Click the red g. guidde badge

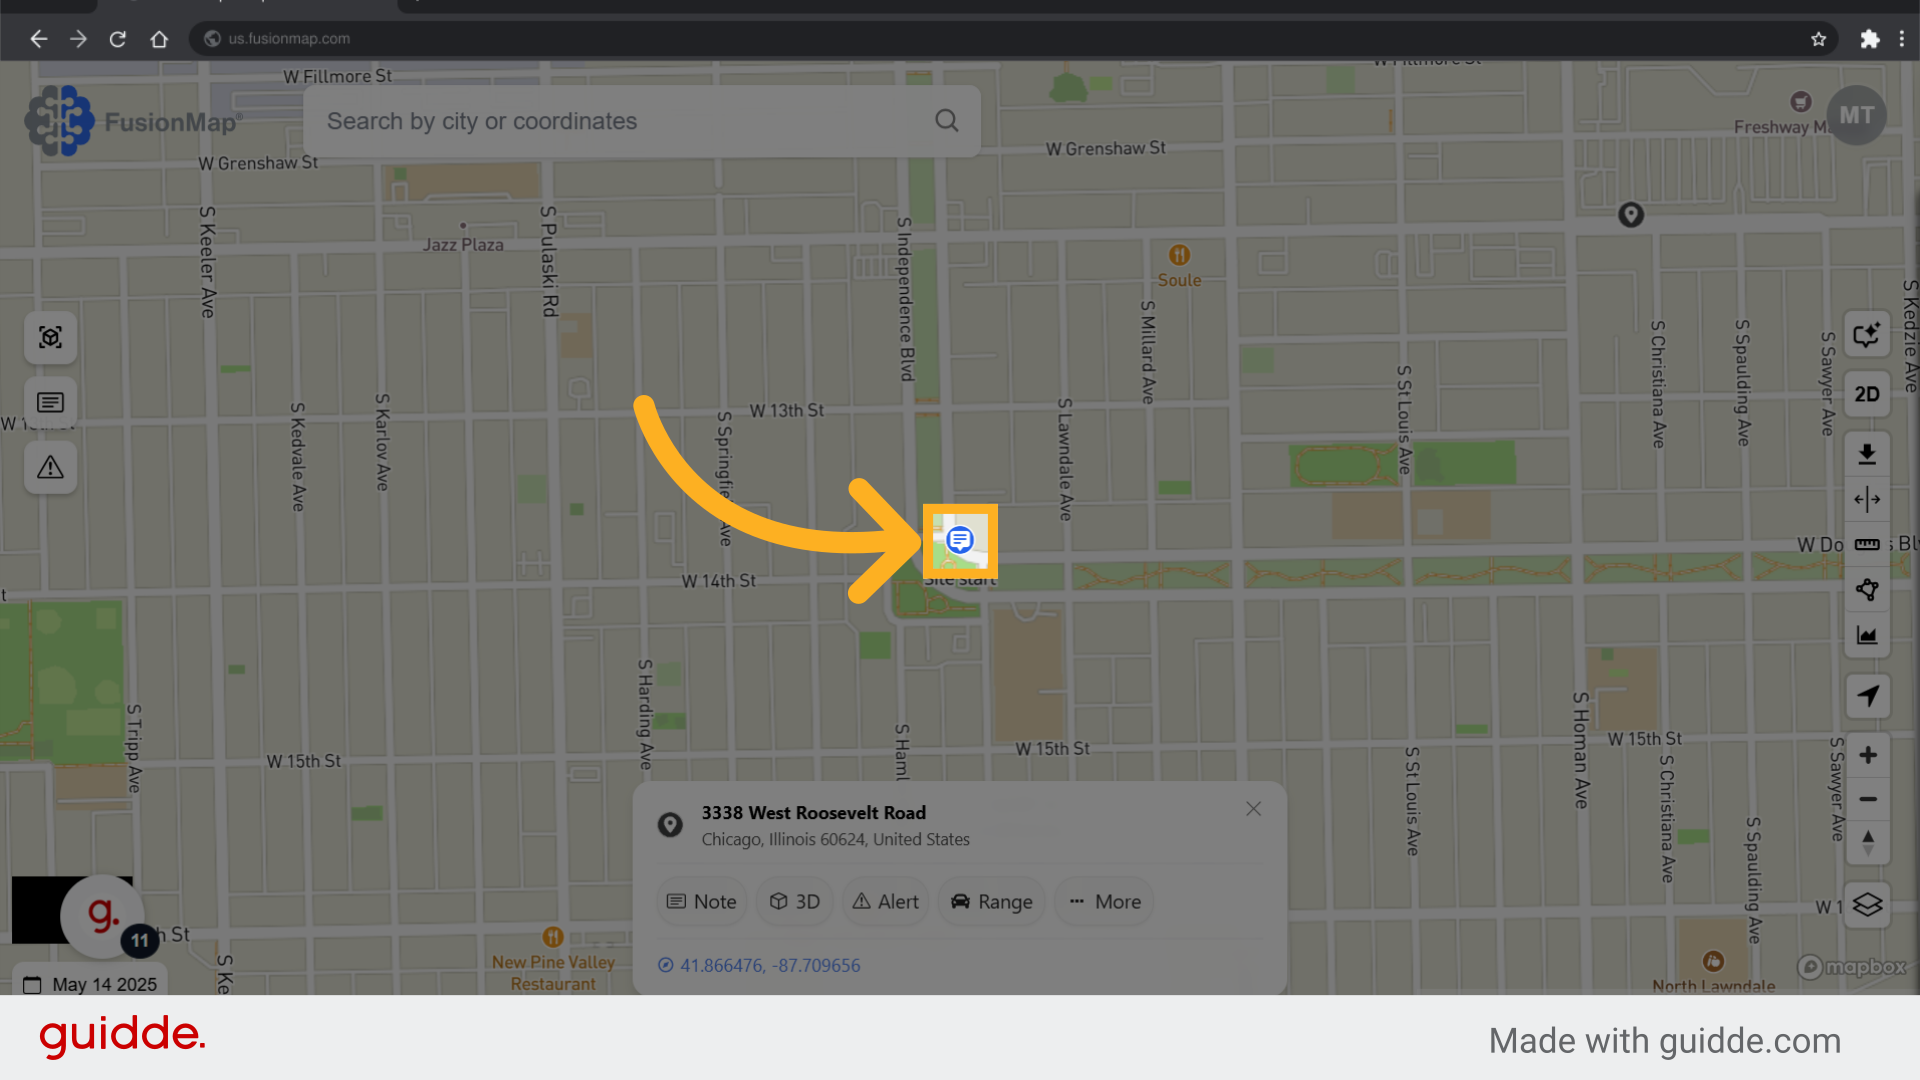[x=102, y=914]
